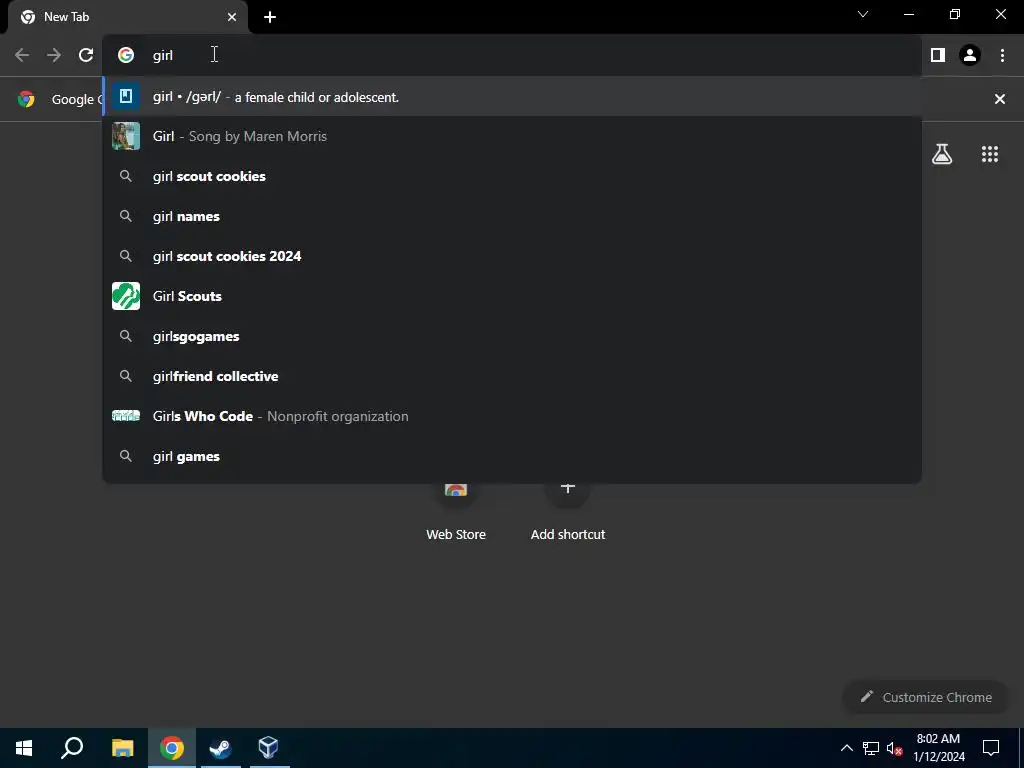This screenshot has height=768, width=1024.
Task: Select the Girls Who Code suggestion
Action: pos(512,416)
